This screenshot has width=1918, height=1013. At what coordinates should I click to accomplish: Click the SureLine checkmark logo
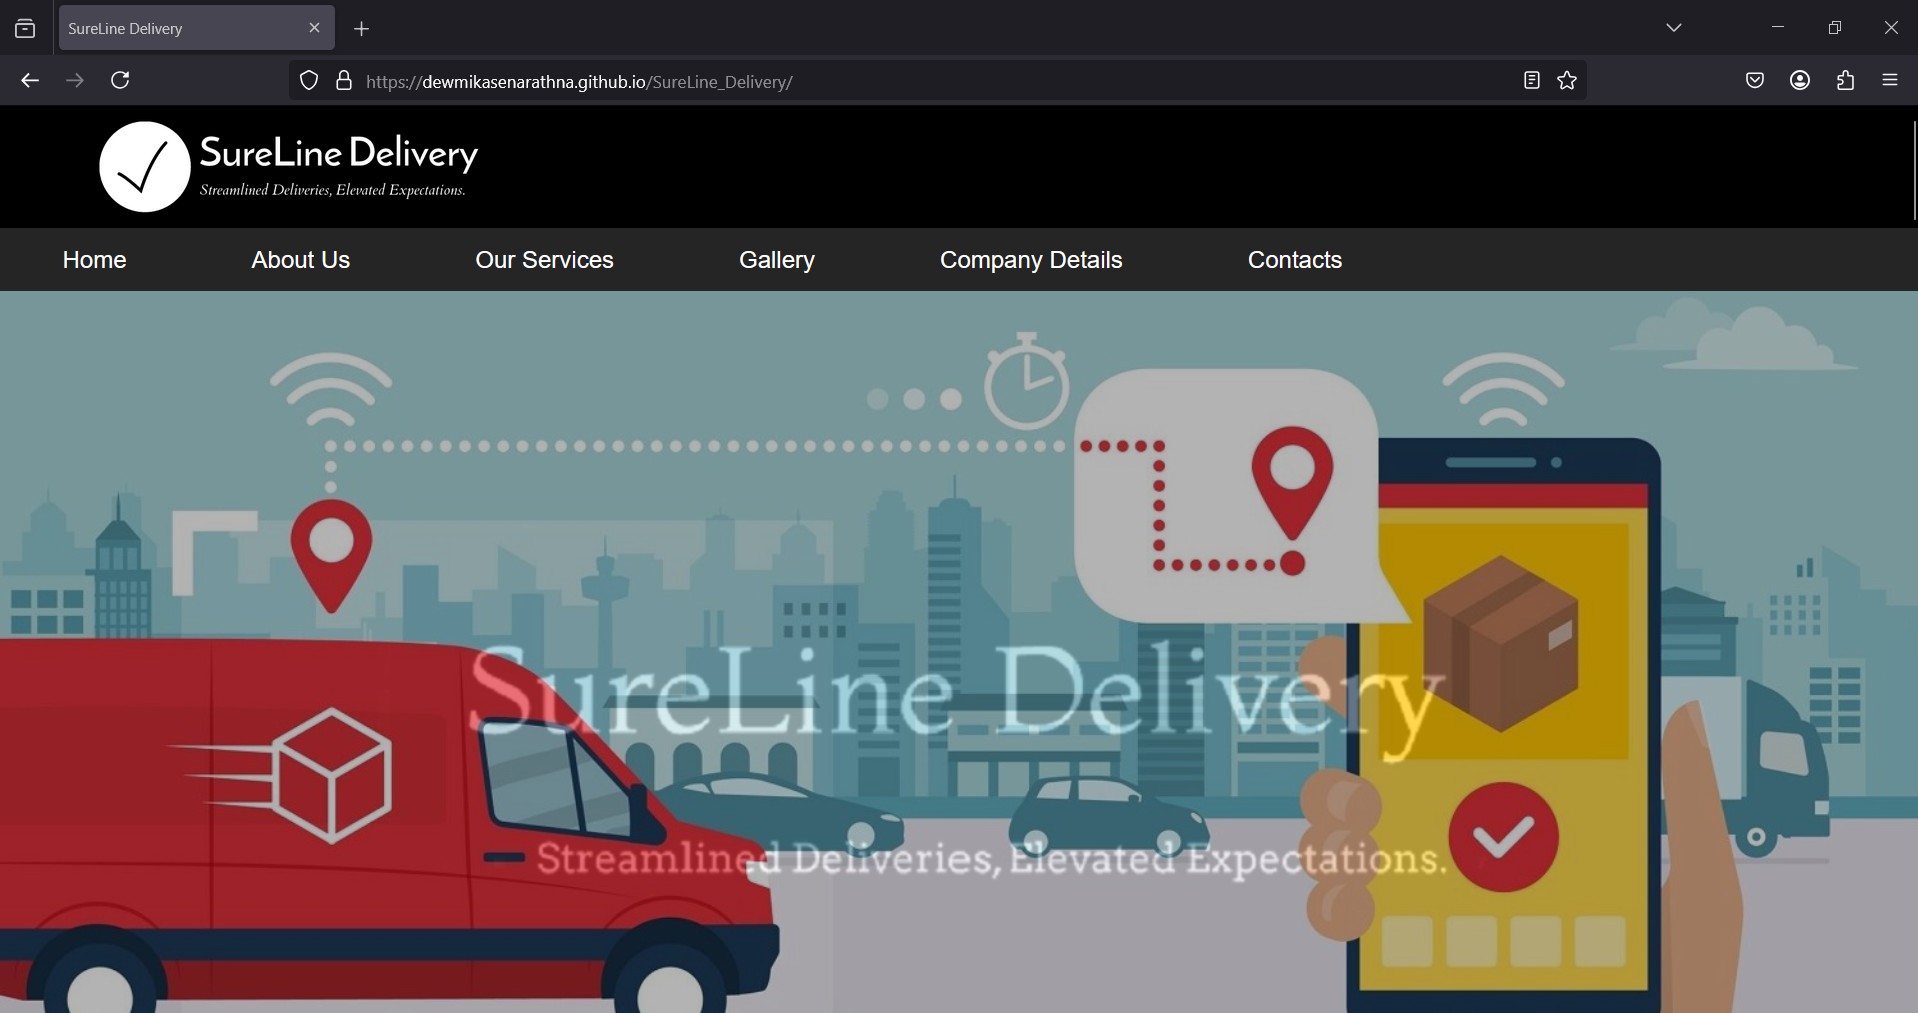[145, 167]
